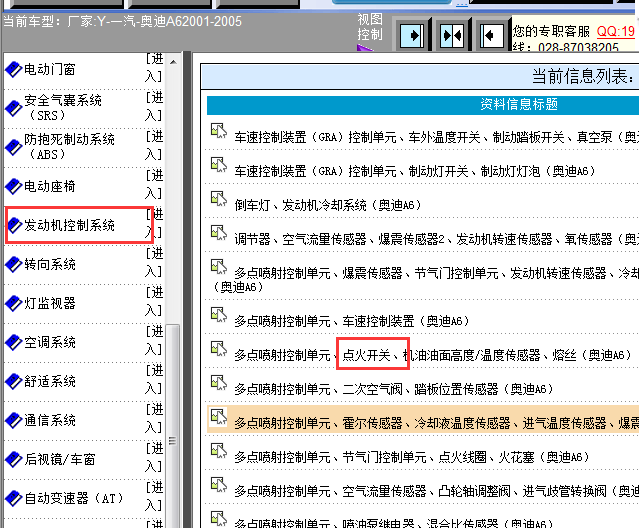Click the collapse-left view control button

point(491,36)
